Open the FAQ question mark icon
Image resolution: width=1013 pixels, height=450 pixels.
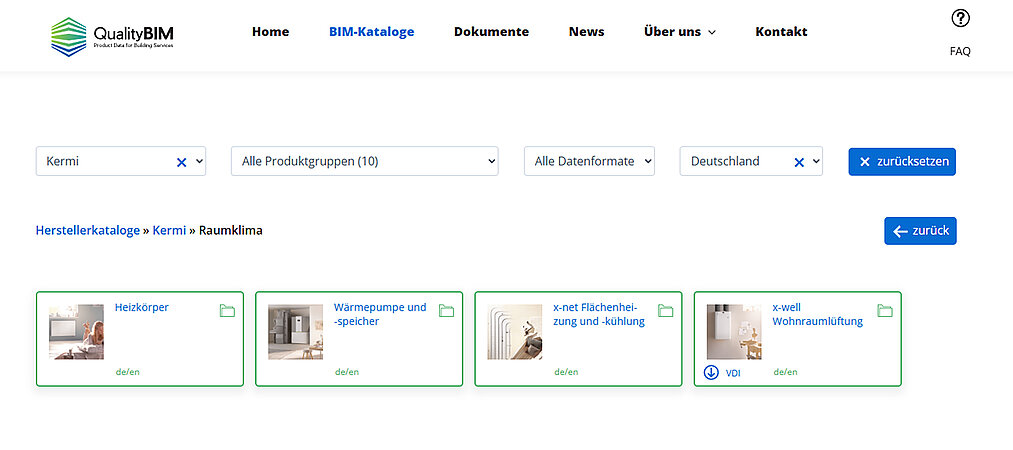[960, 18]
